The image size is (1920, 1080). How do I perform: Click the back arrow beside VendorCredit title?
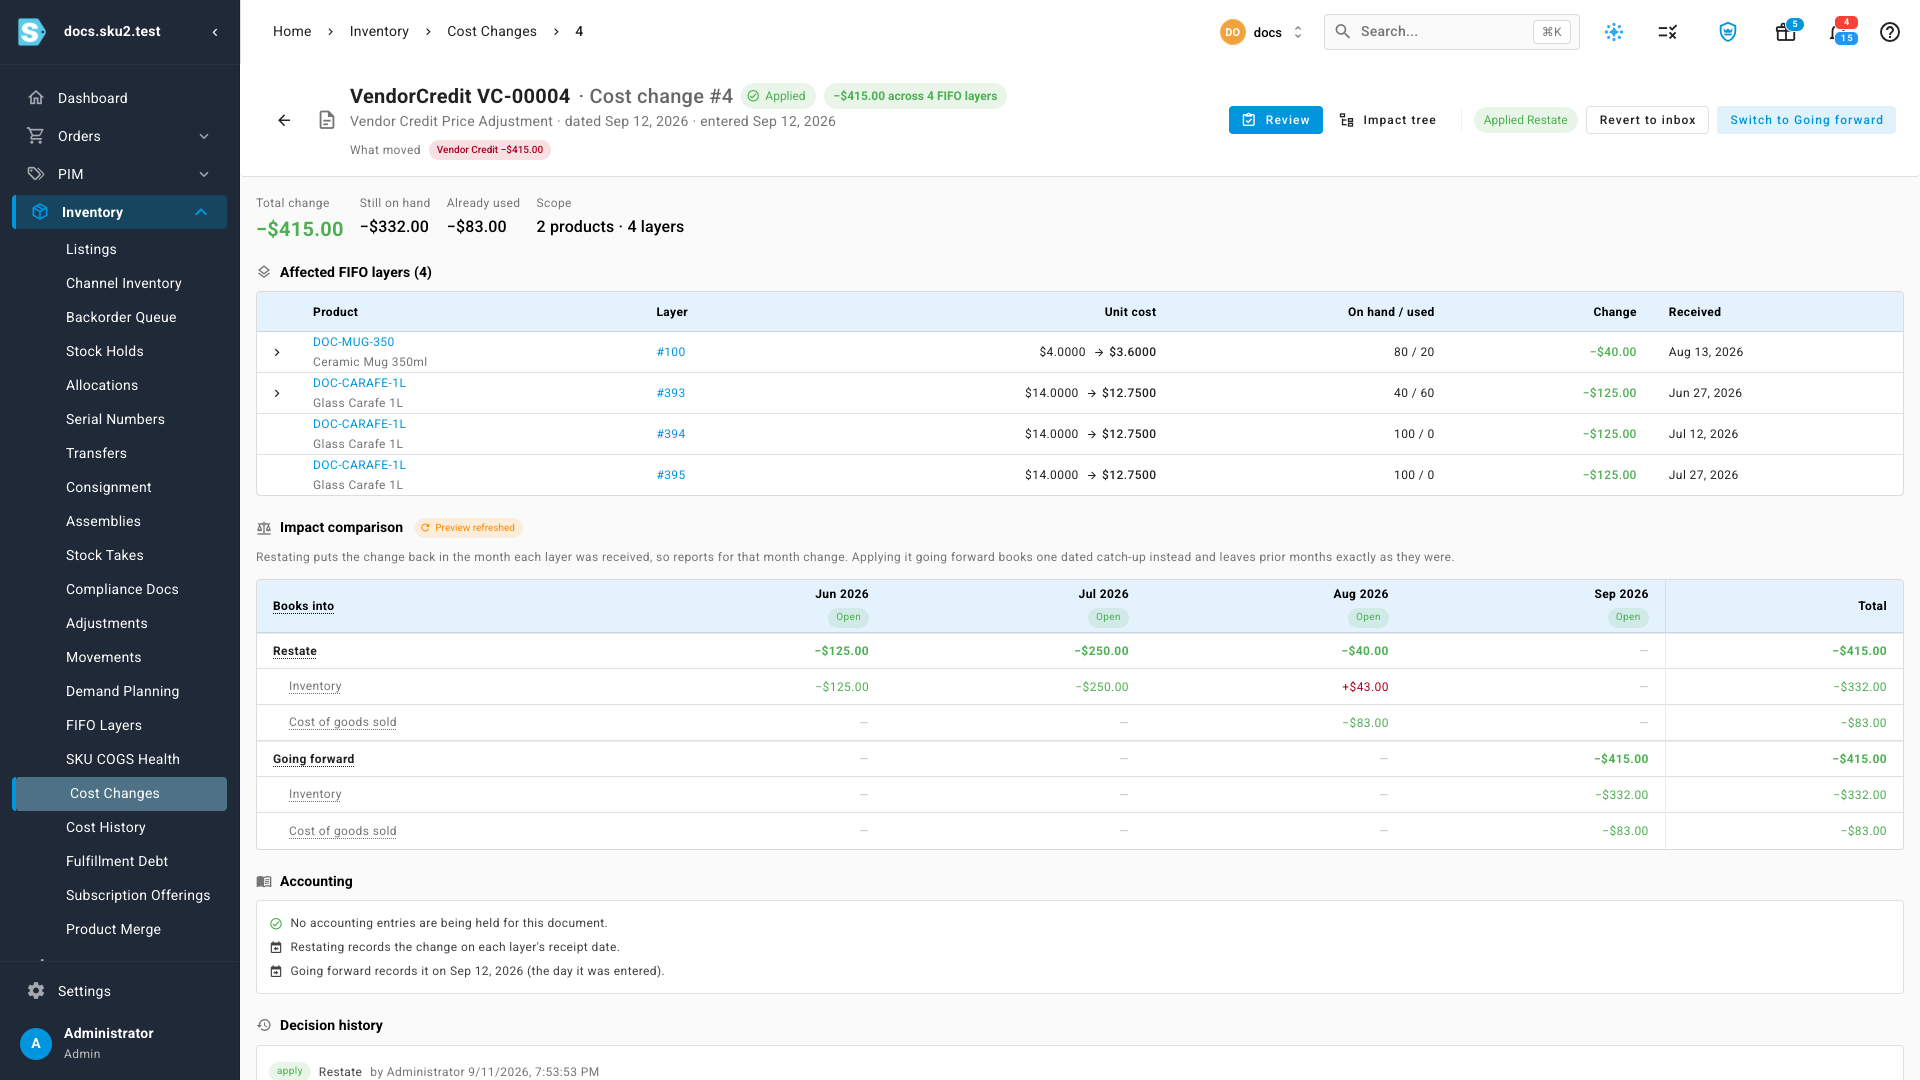[284, 120]
